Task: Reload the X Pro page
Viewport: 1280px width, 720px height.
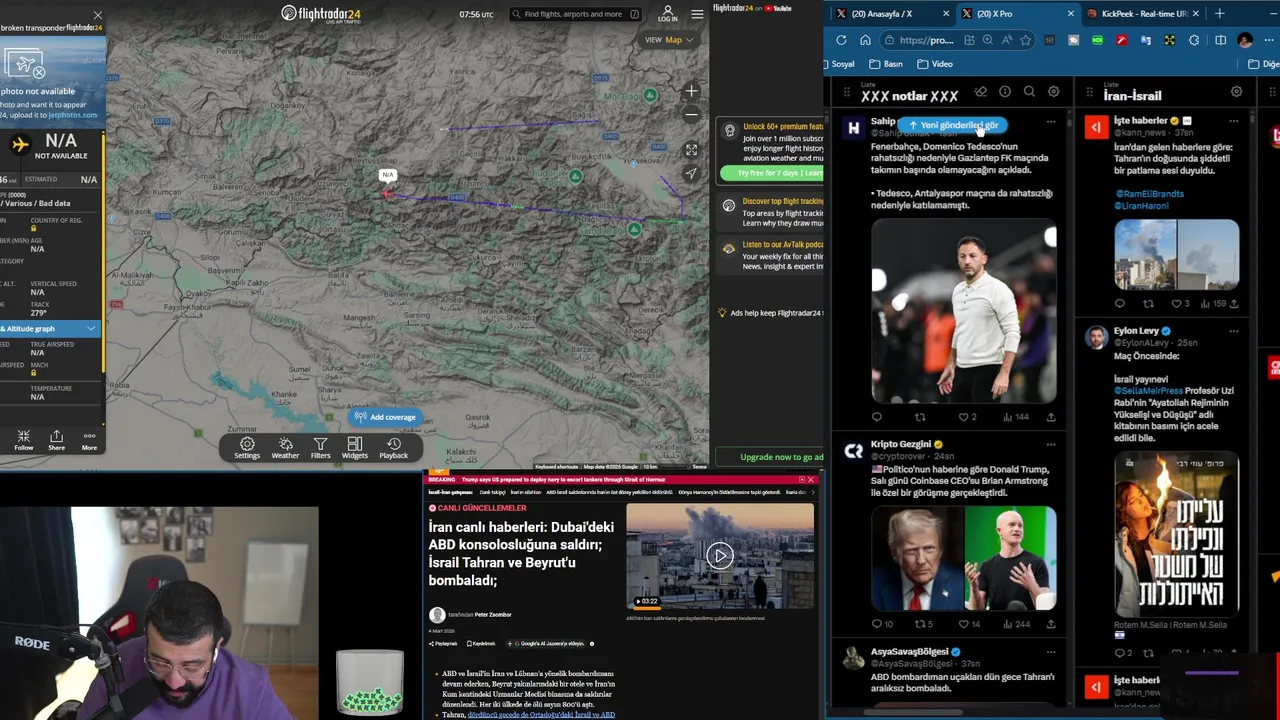Action: (x=841, y=40)
